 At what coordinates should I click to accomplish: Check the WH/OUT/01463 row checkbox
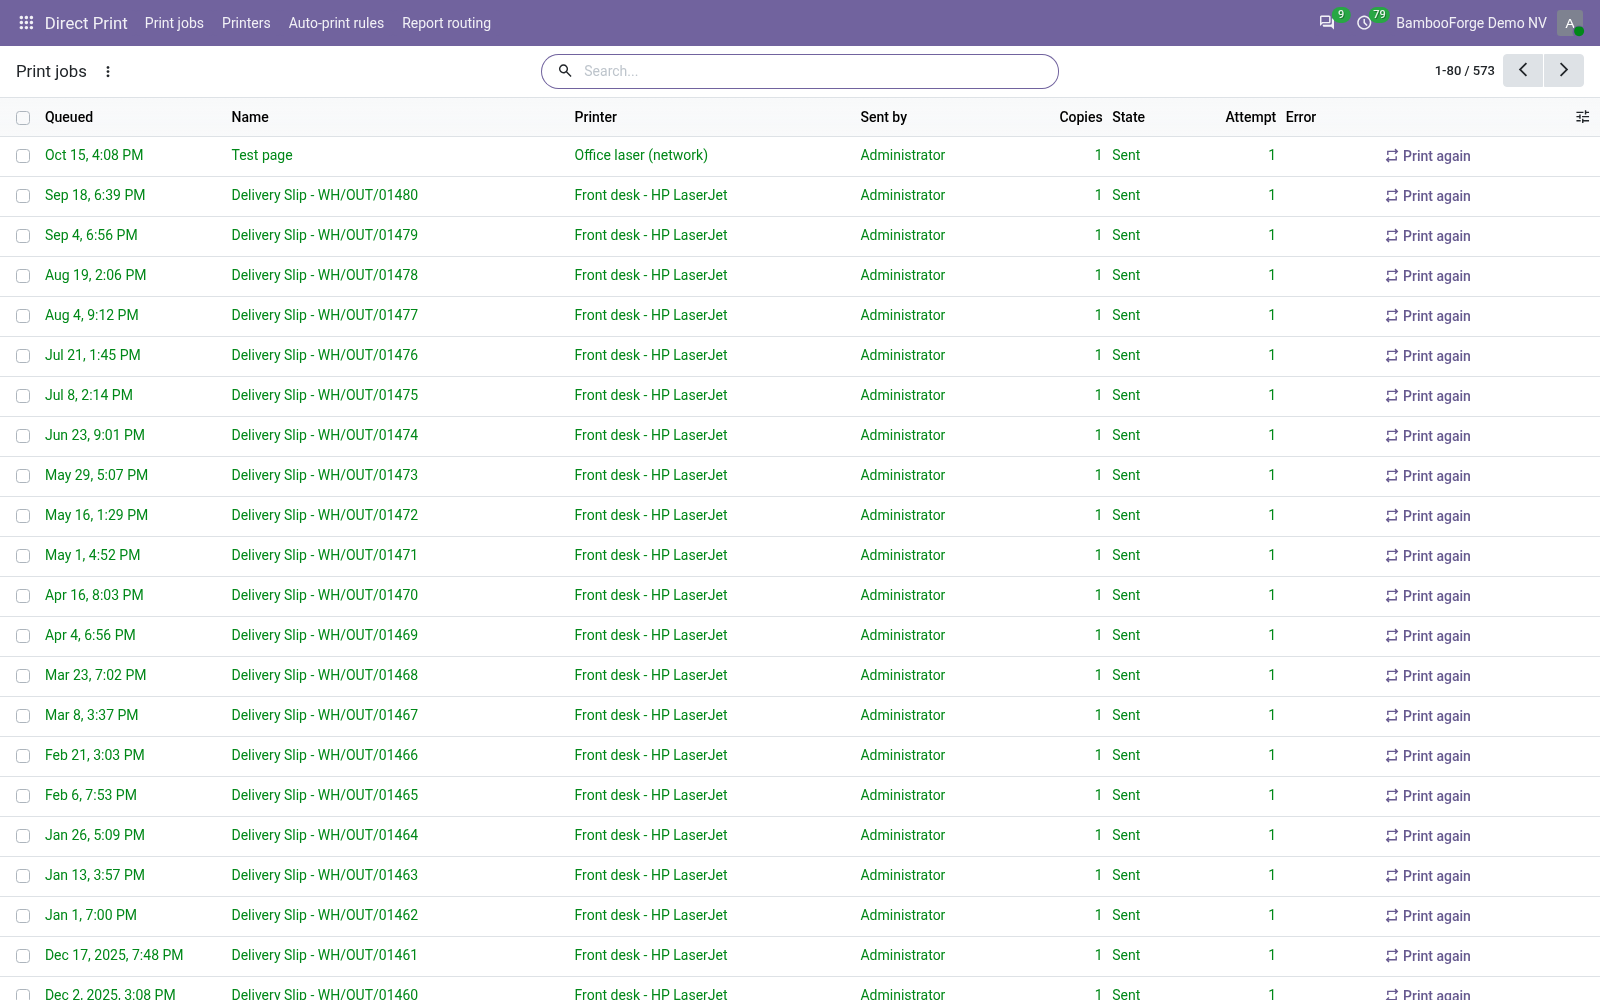coord(23,876)
